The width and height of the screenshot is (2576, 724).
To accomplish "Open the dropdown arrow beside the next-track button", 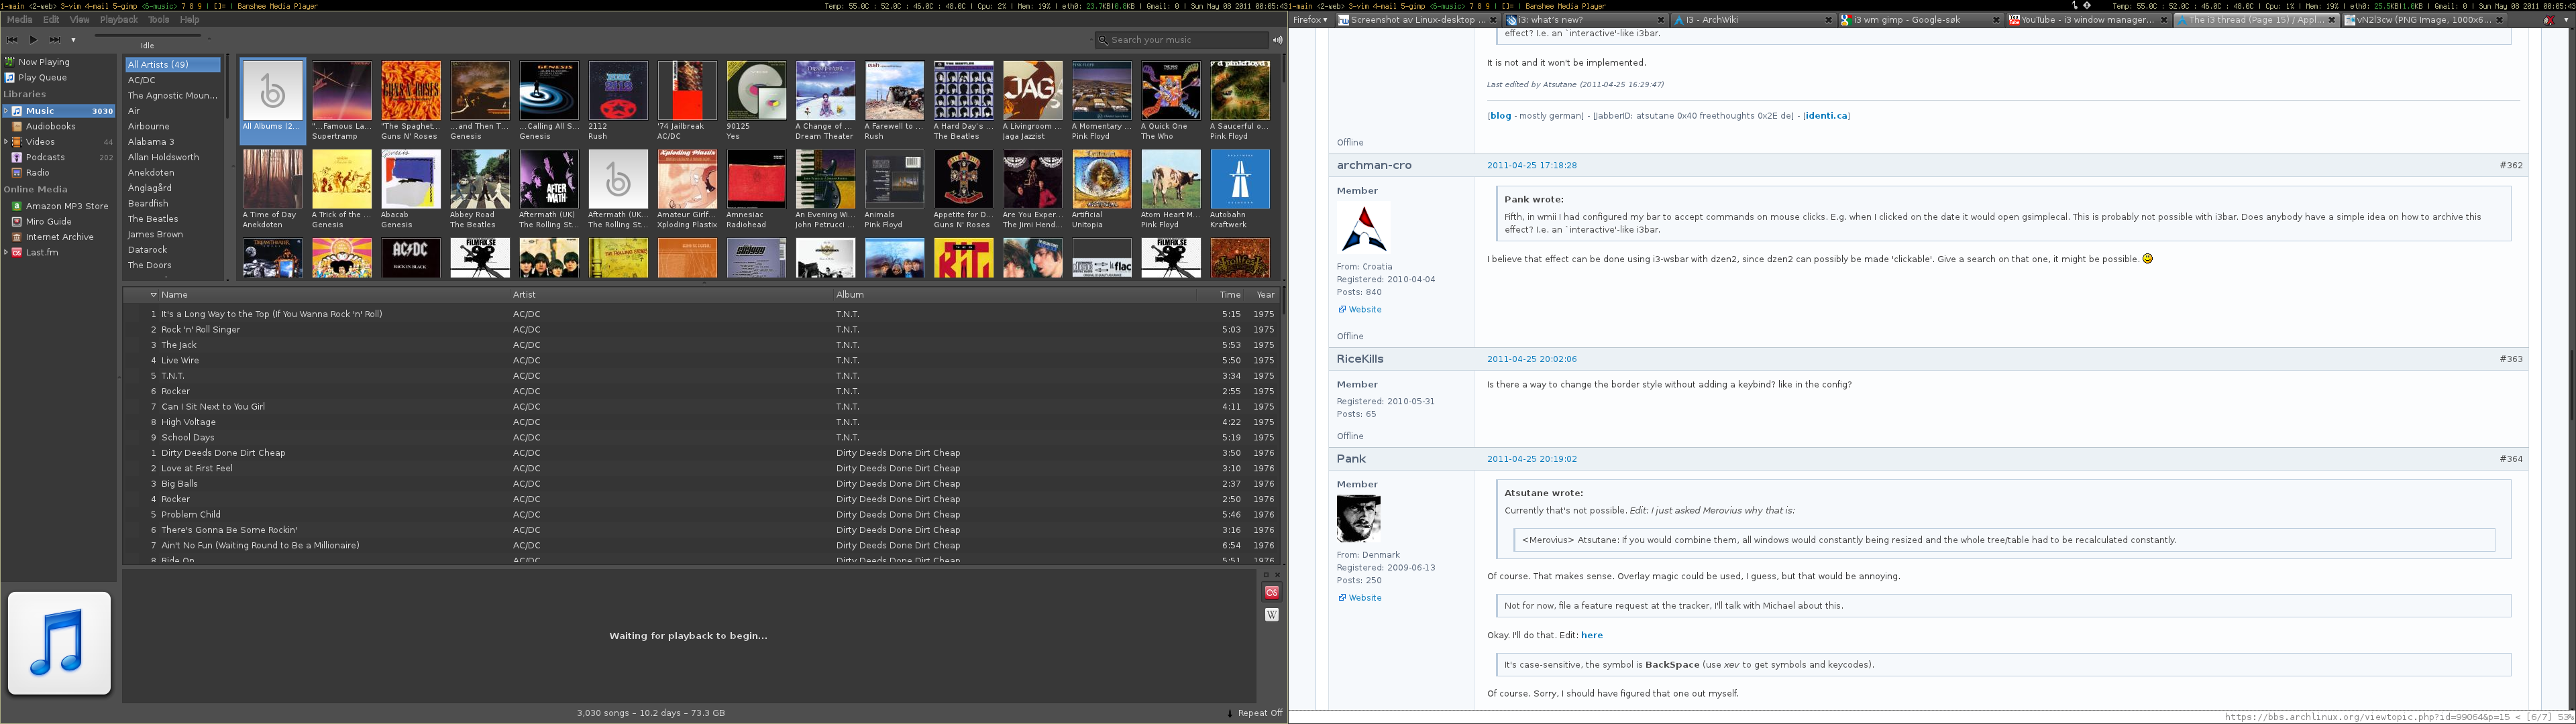I will point(73,40).
